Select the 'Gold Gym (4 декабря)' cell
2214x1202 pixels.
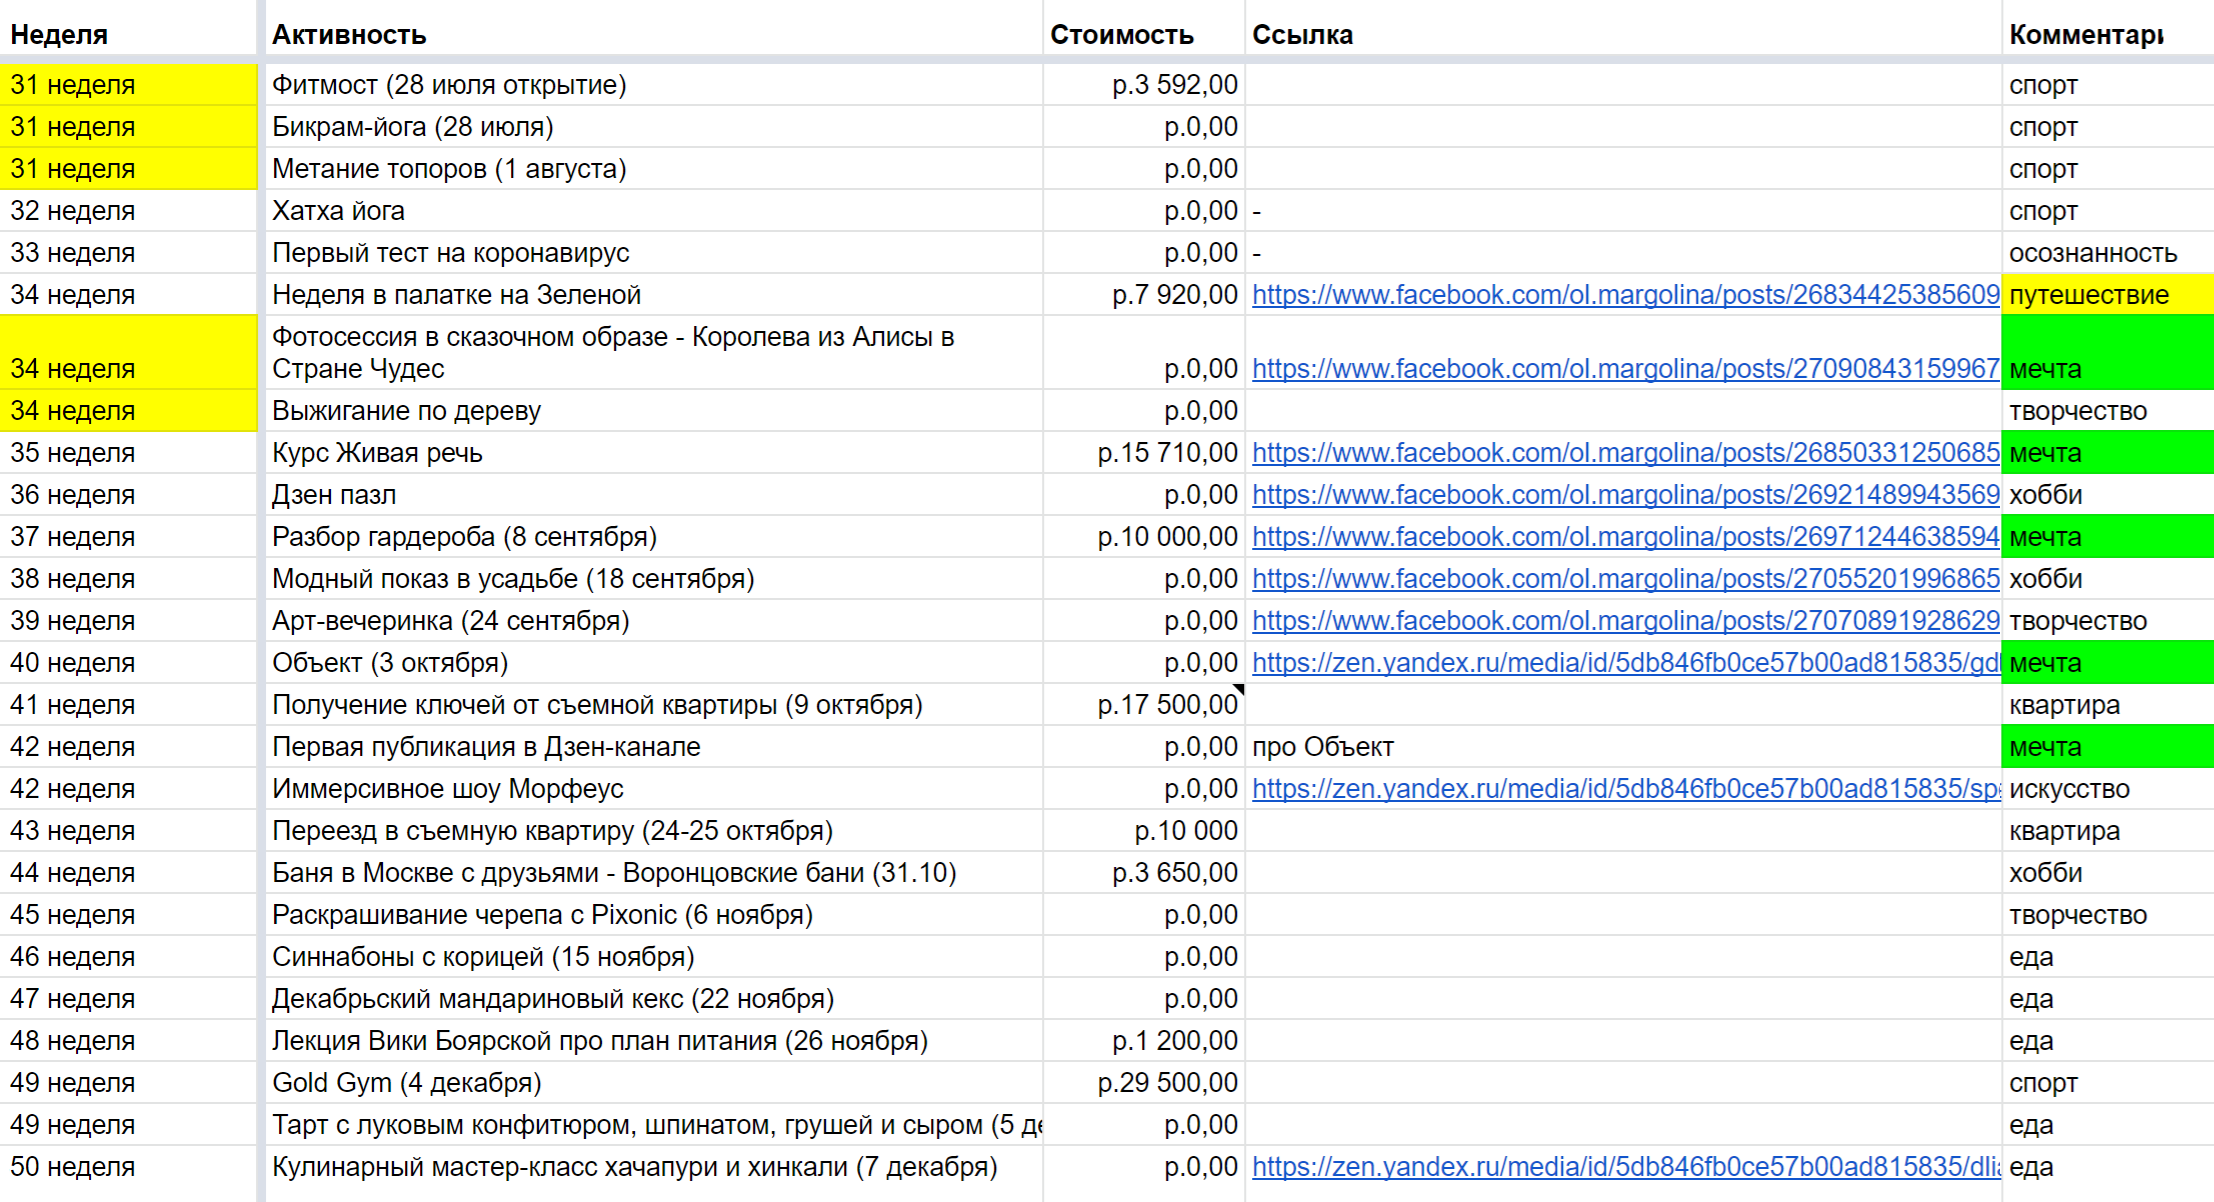[654, 1083]
